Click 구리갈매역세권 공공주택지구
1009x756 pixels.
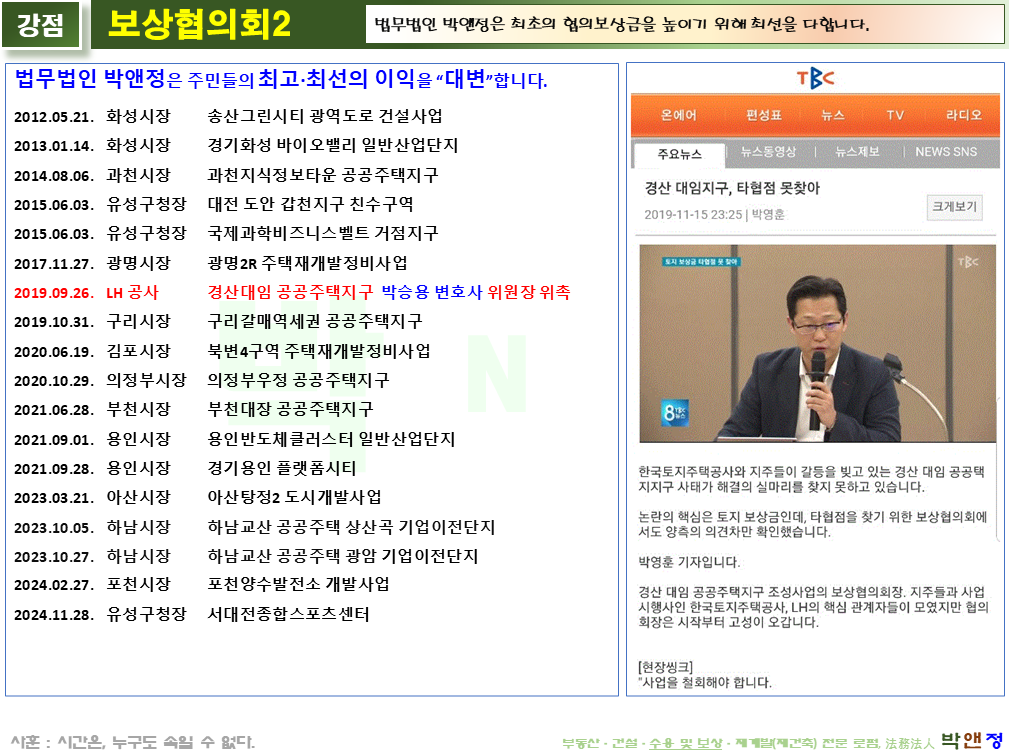coord(315,322)
